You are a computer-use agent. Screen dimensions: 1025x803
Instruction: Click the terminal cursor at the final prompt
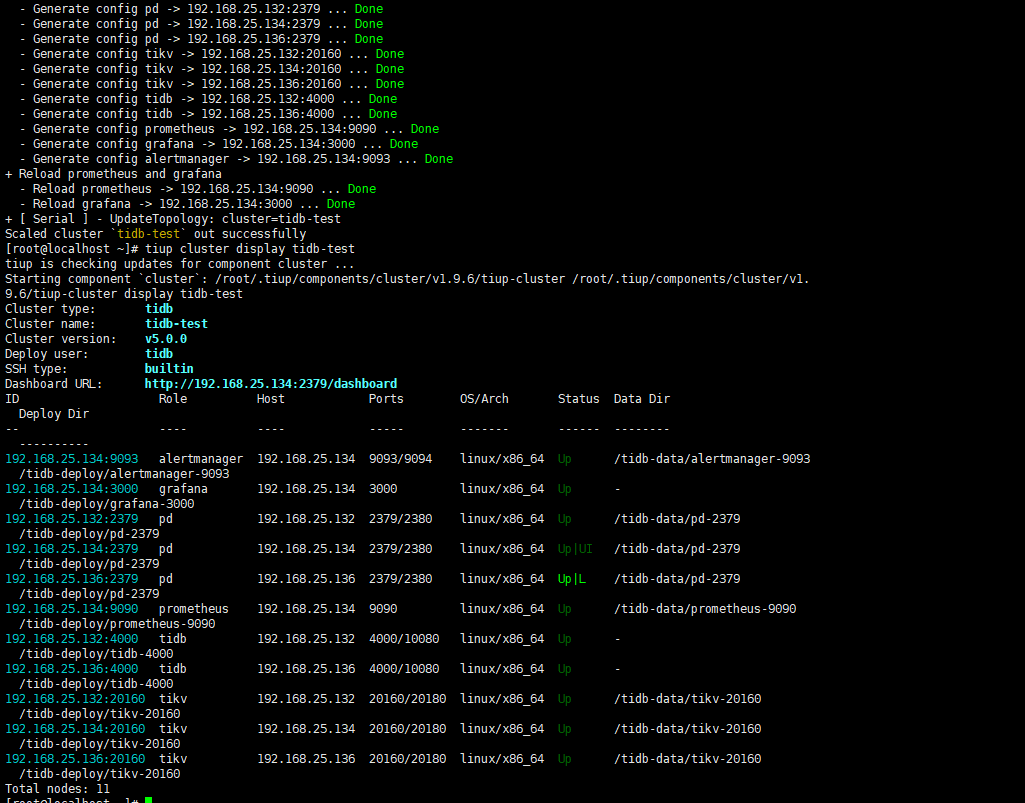[x=148, y=800]
